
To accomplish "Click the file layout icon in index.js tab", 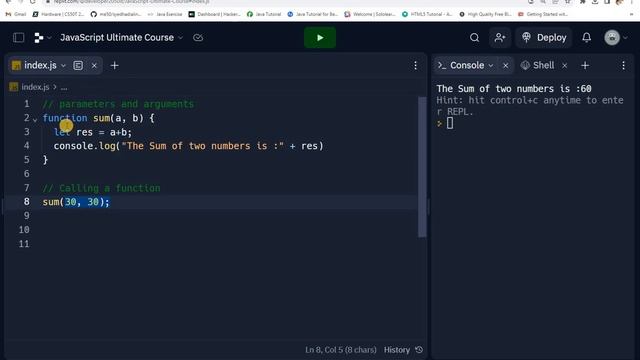I will click(x=78, y=65).
